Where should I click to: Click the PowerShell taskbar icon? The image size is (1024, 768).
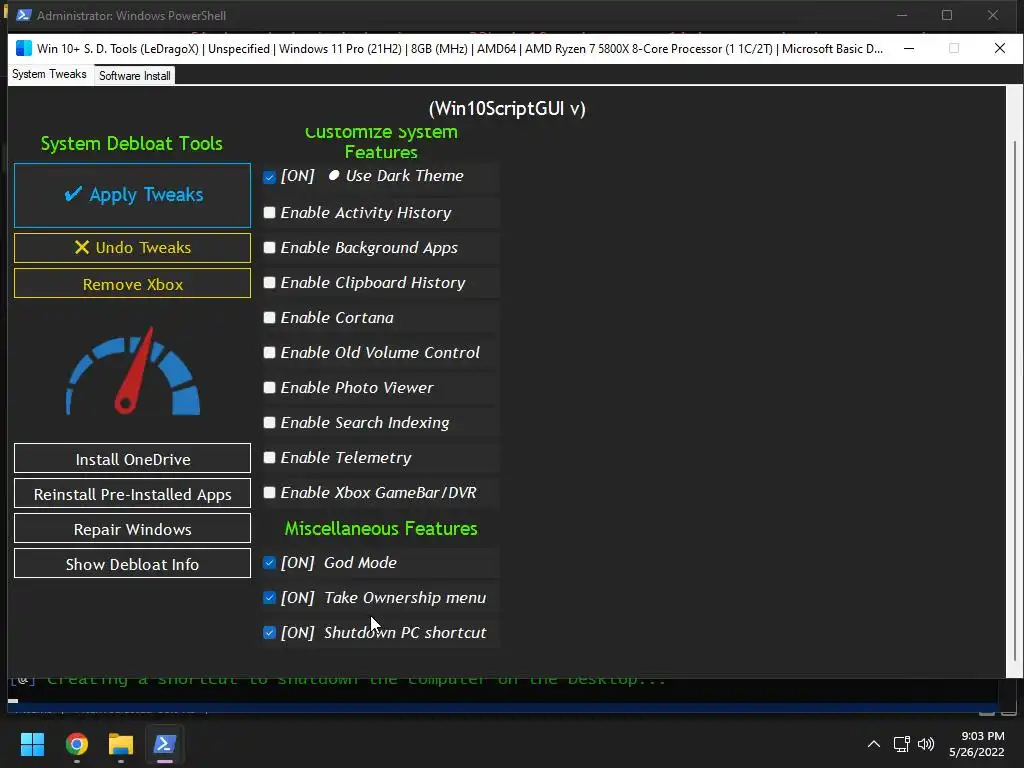(x=165, y=744)
